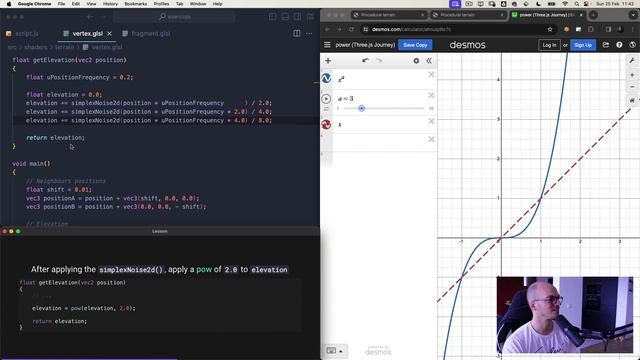Click the return elevation; code line
The image size is (640, 360).
click(x=56, y=138)
